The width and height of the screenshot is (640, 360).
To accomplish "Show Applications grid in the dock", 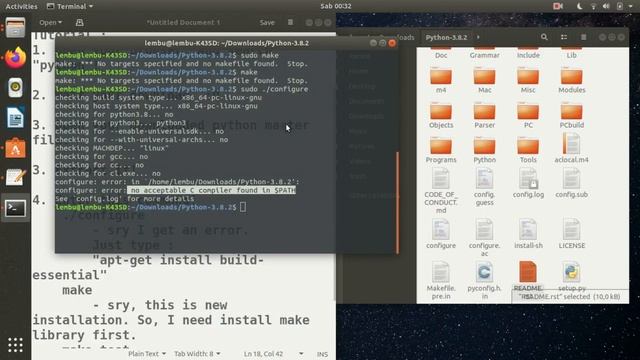I will point(15,345).
